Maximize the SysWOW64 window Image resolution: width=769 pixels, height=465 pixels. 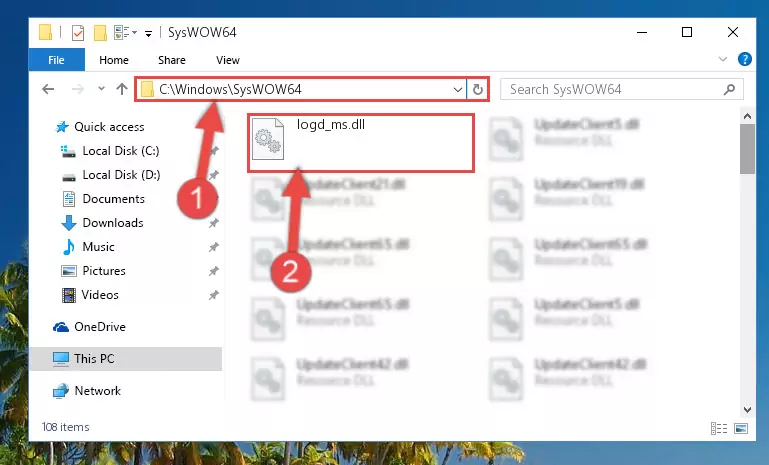pyautogui.click(x=687, y=32)
